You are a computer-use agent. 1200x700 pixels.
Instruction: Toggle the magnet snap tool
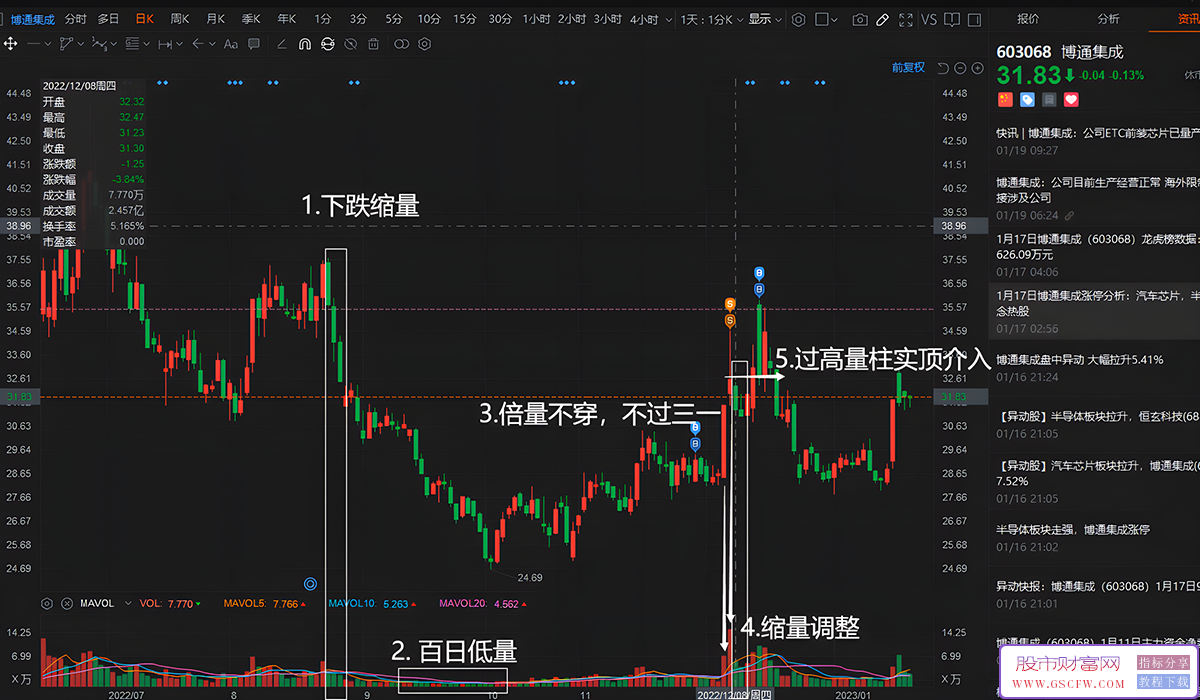tap(305, 43)
